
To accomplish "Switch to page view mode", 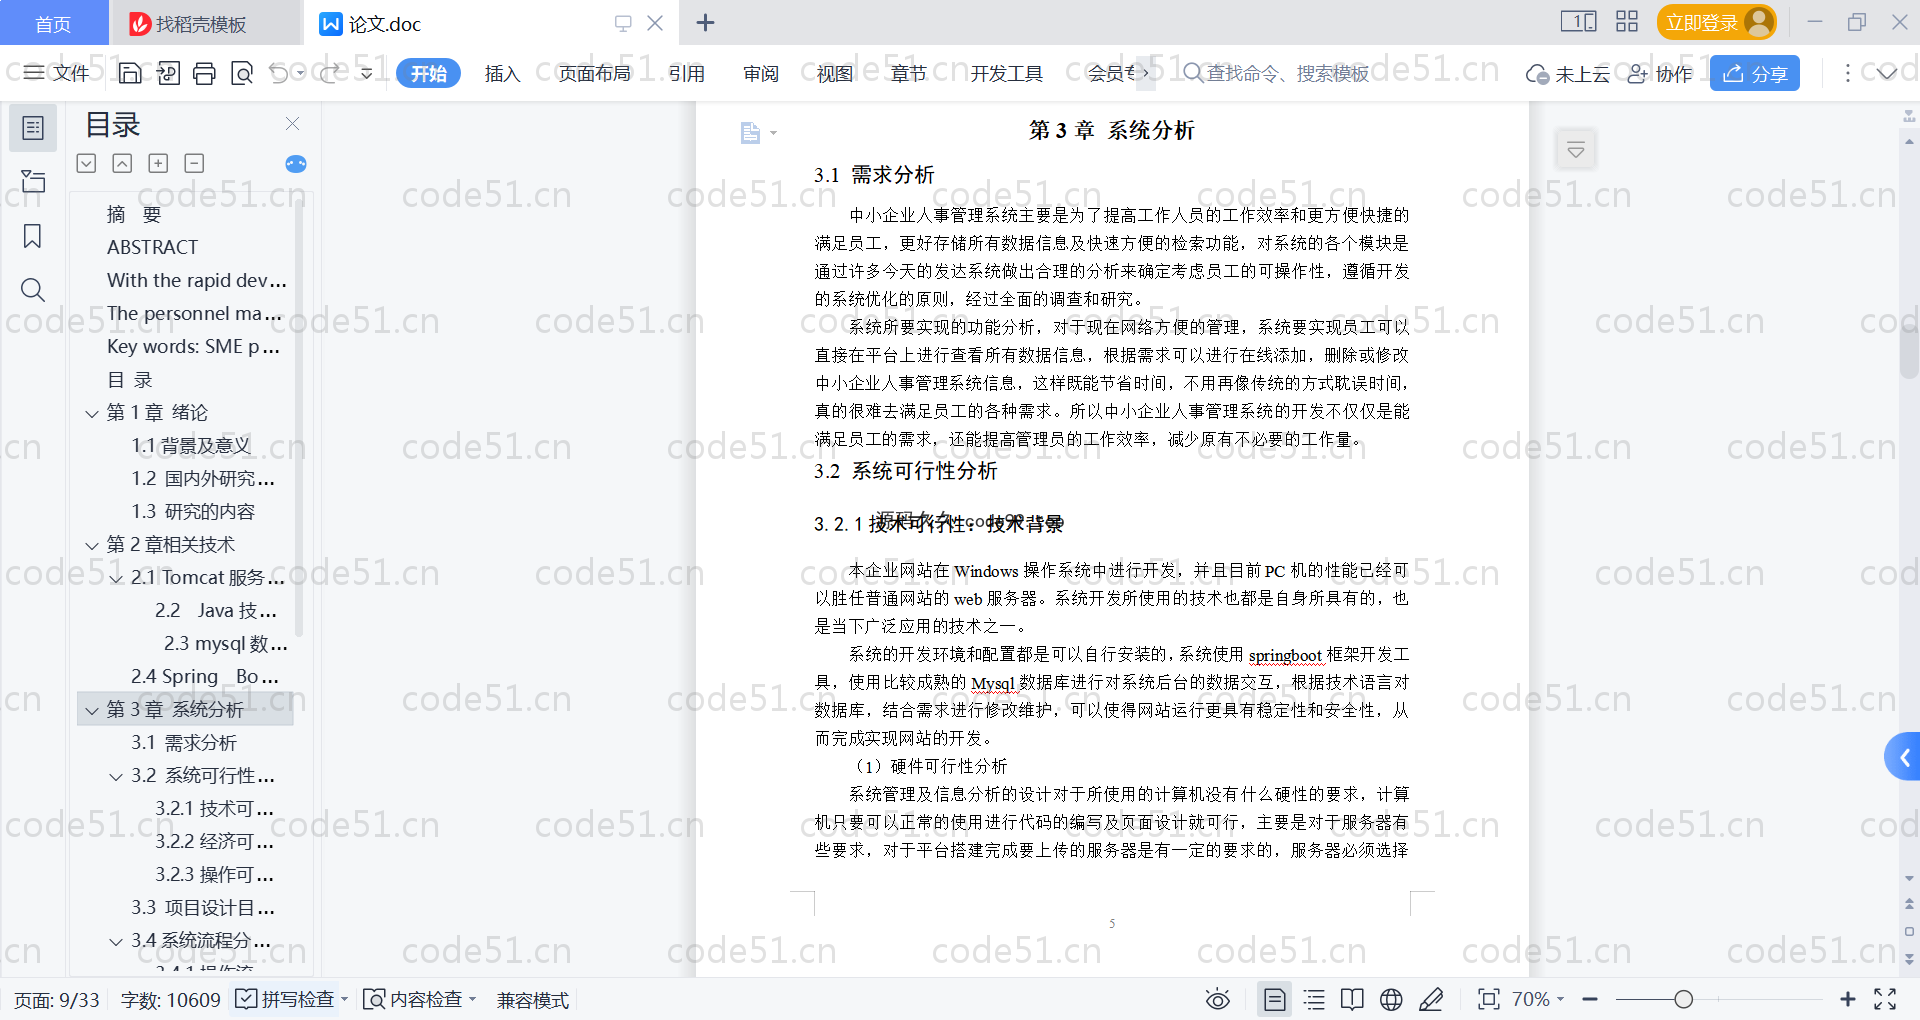I will [1274, 999].
